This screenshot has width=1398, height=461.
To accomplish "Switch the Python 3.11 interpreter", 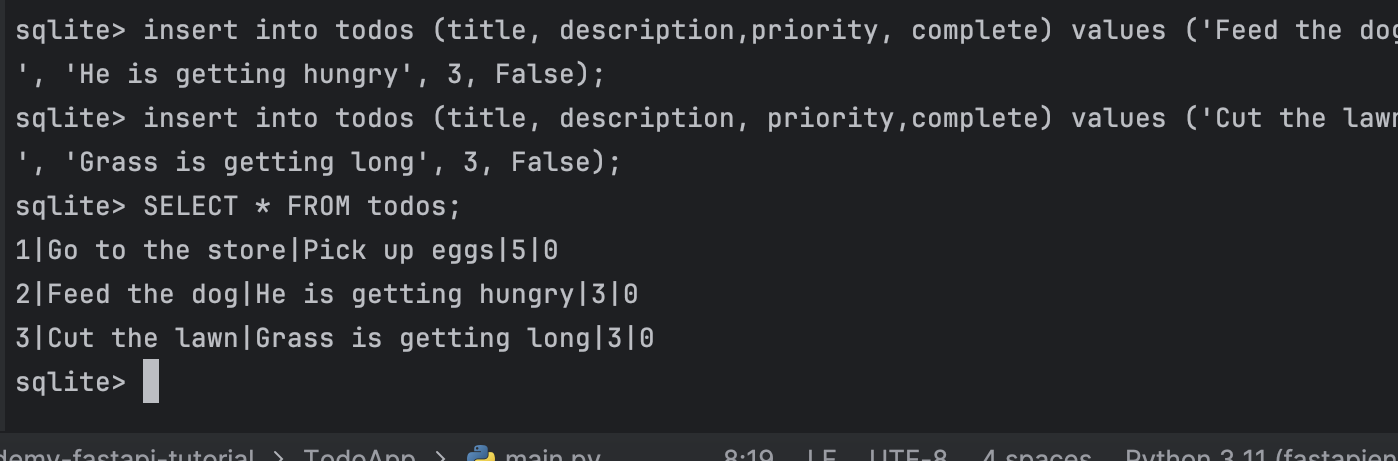I will point(1261,456).
